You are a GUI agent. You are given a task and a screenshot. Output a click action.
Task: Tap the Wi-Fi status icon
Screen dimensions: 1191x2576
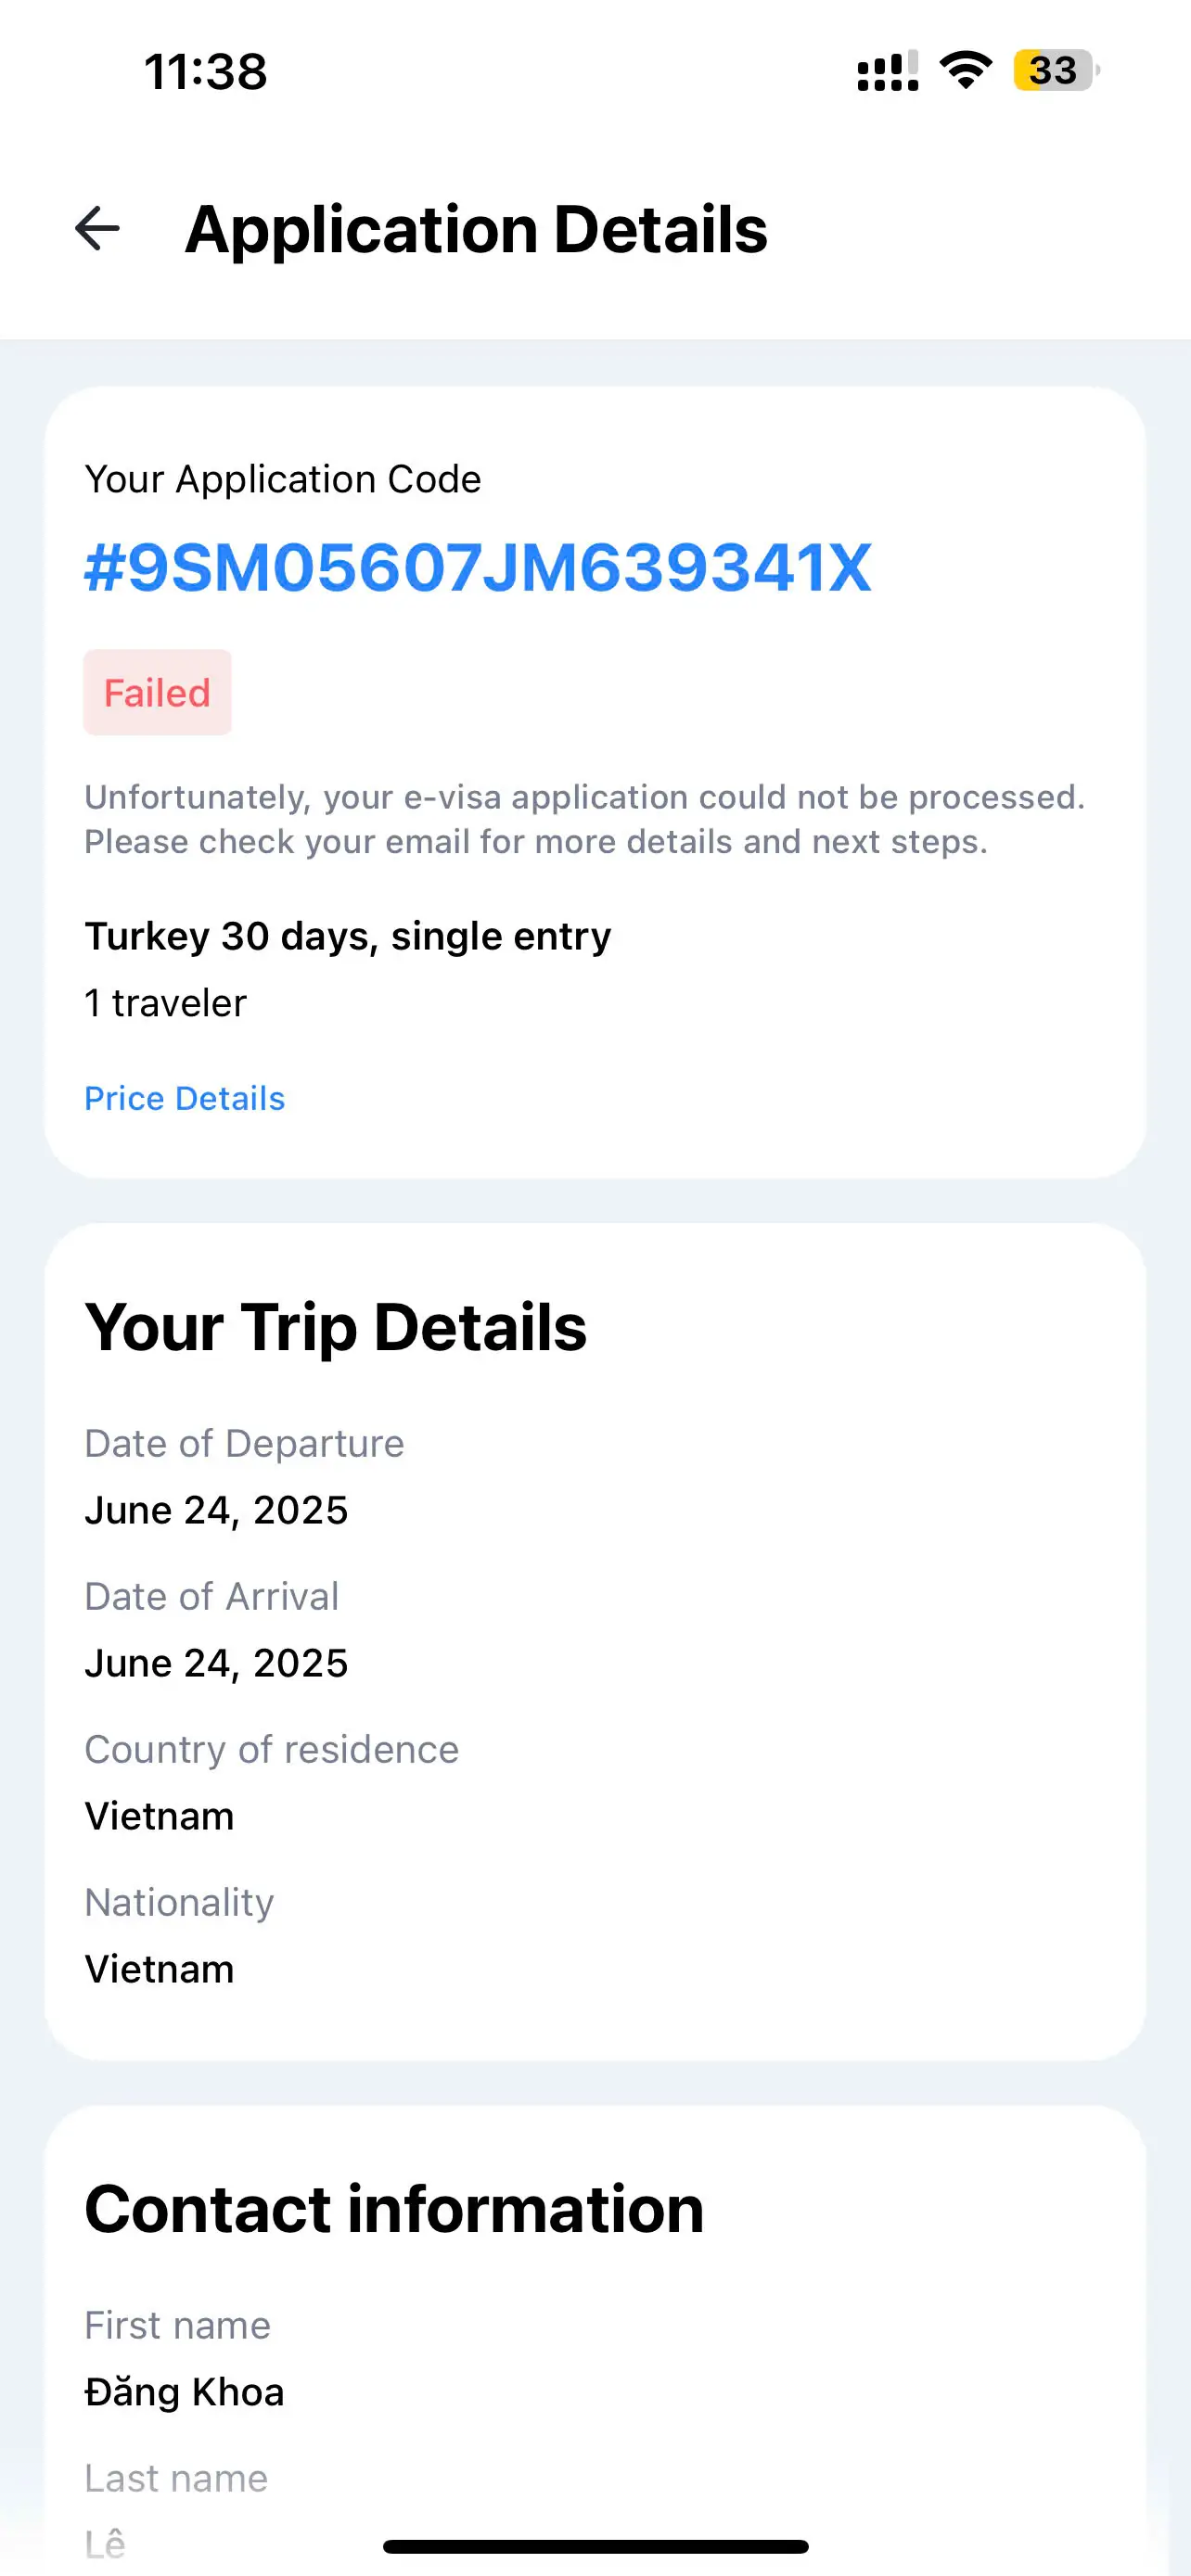click(965, 70)
